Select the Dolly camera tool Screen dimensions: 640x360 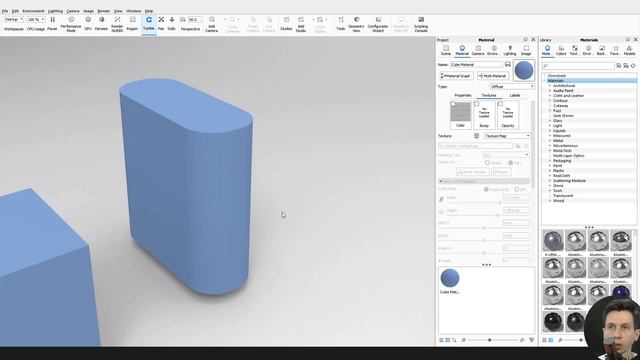tap(172, 24)
